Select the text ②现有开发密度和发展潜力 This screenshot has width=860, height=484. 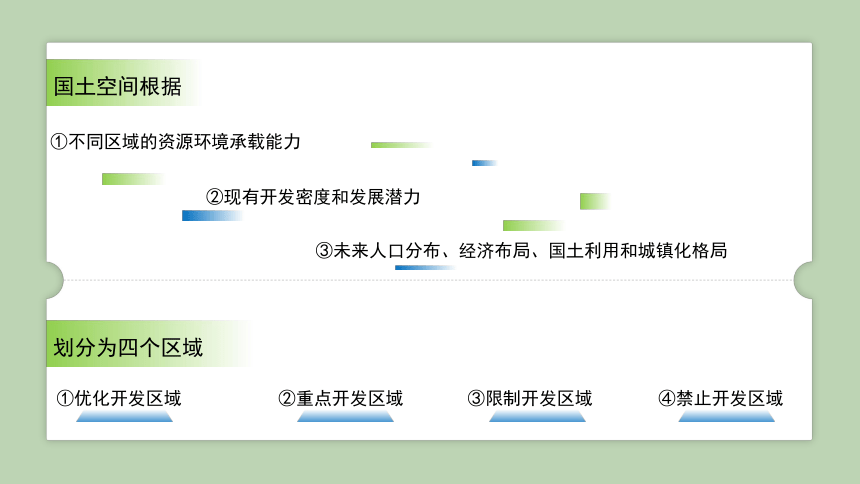pos(313,197)
